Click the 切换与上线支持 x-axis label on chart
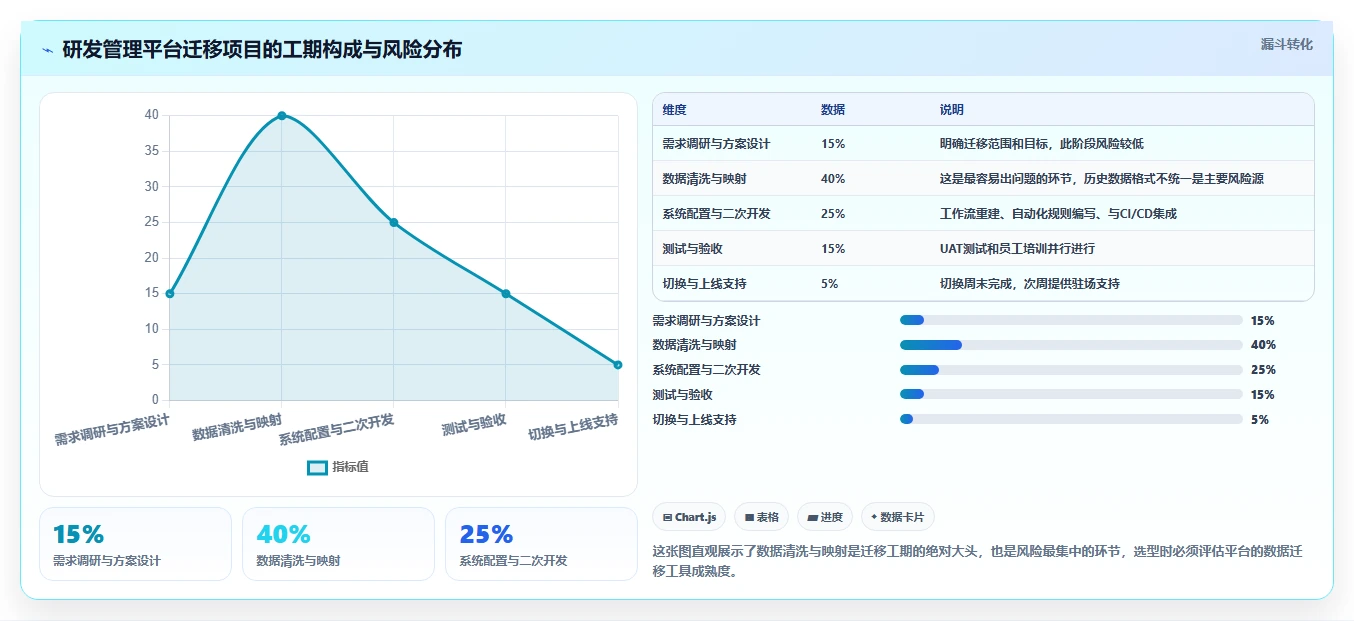Image resolution: width=1354 pixels, height=621 pixels. pos(573,428)
